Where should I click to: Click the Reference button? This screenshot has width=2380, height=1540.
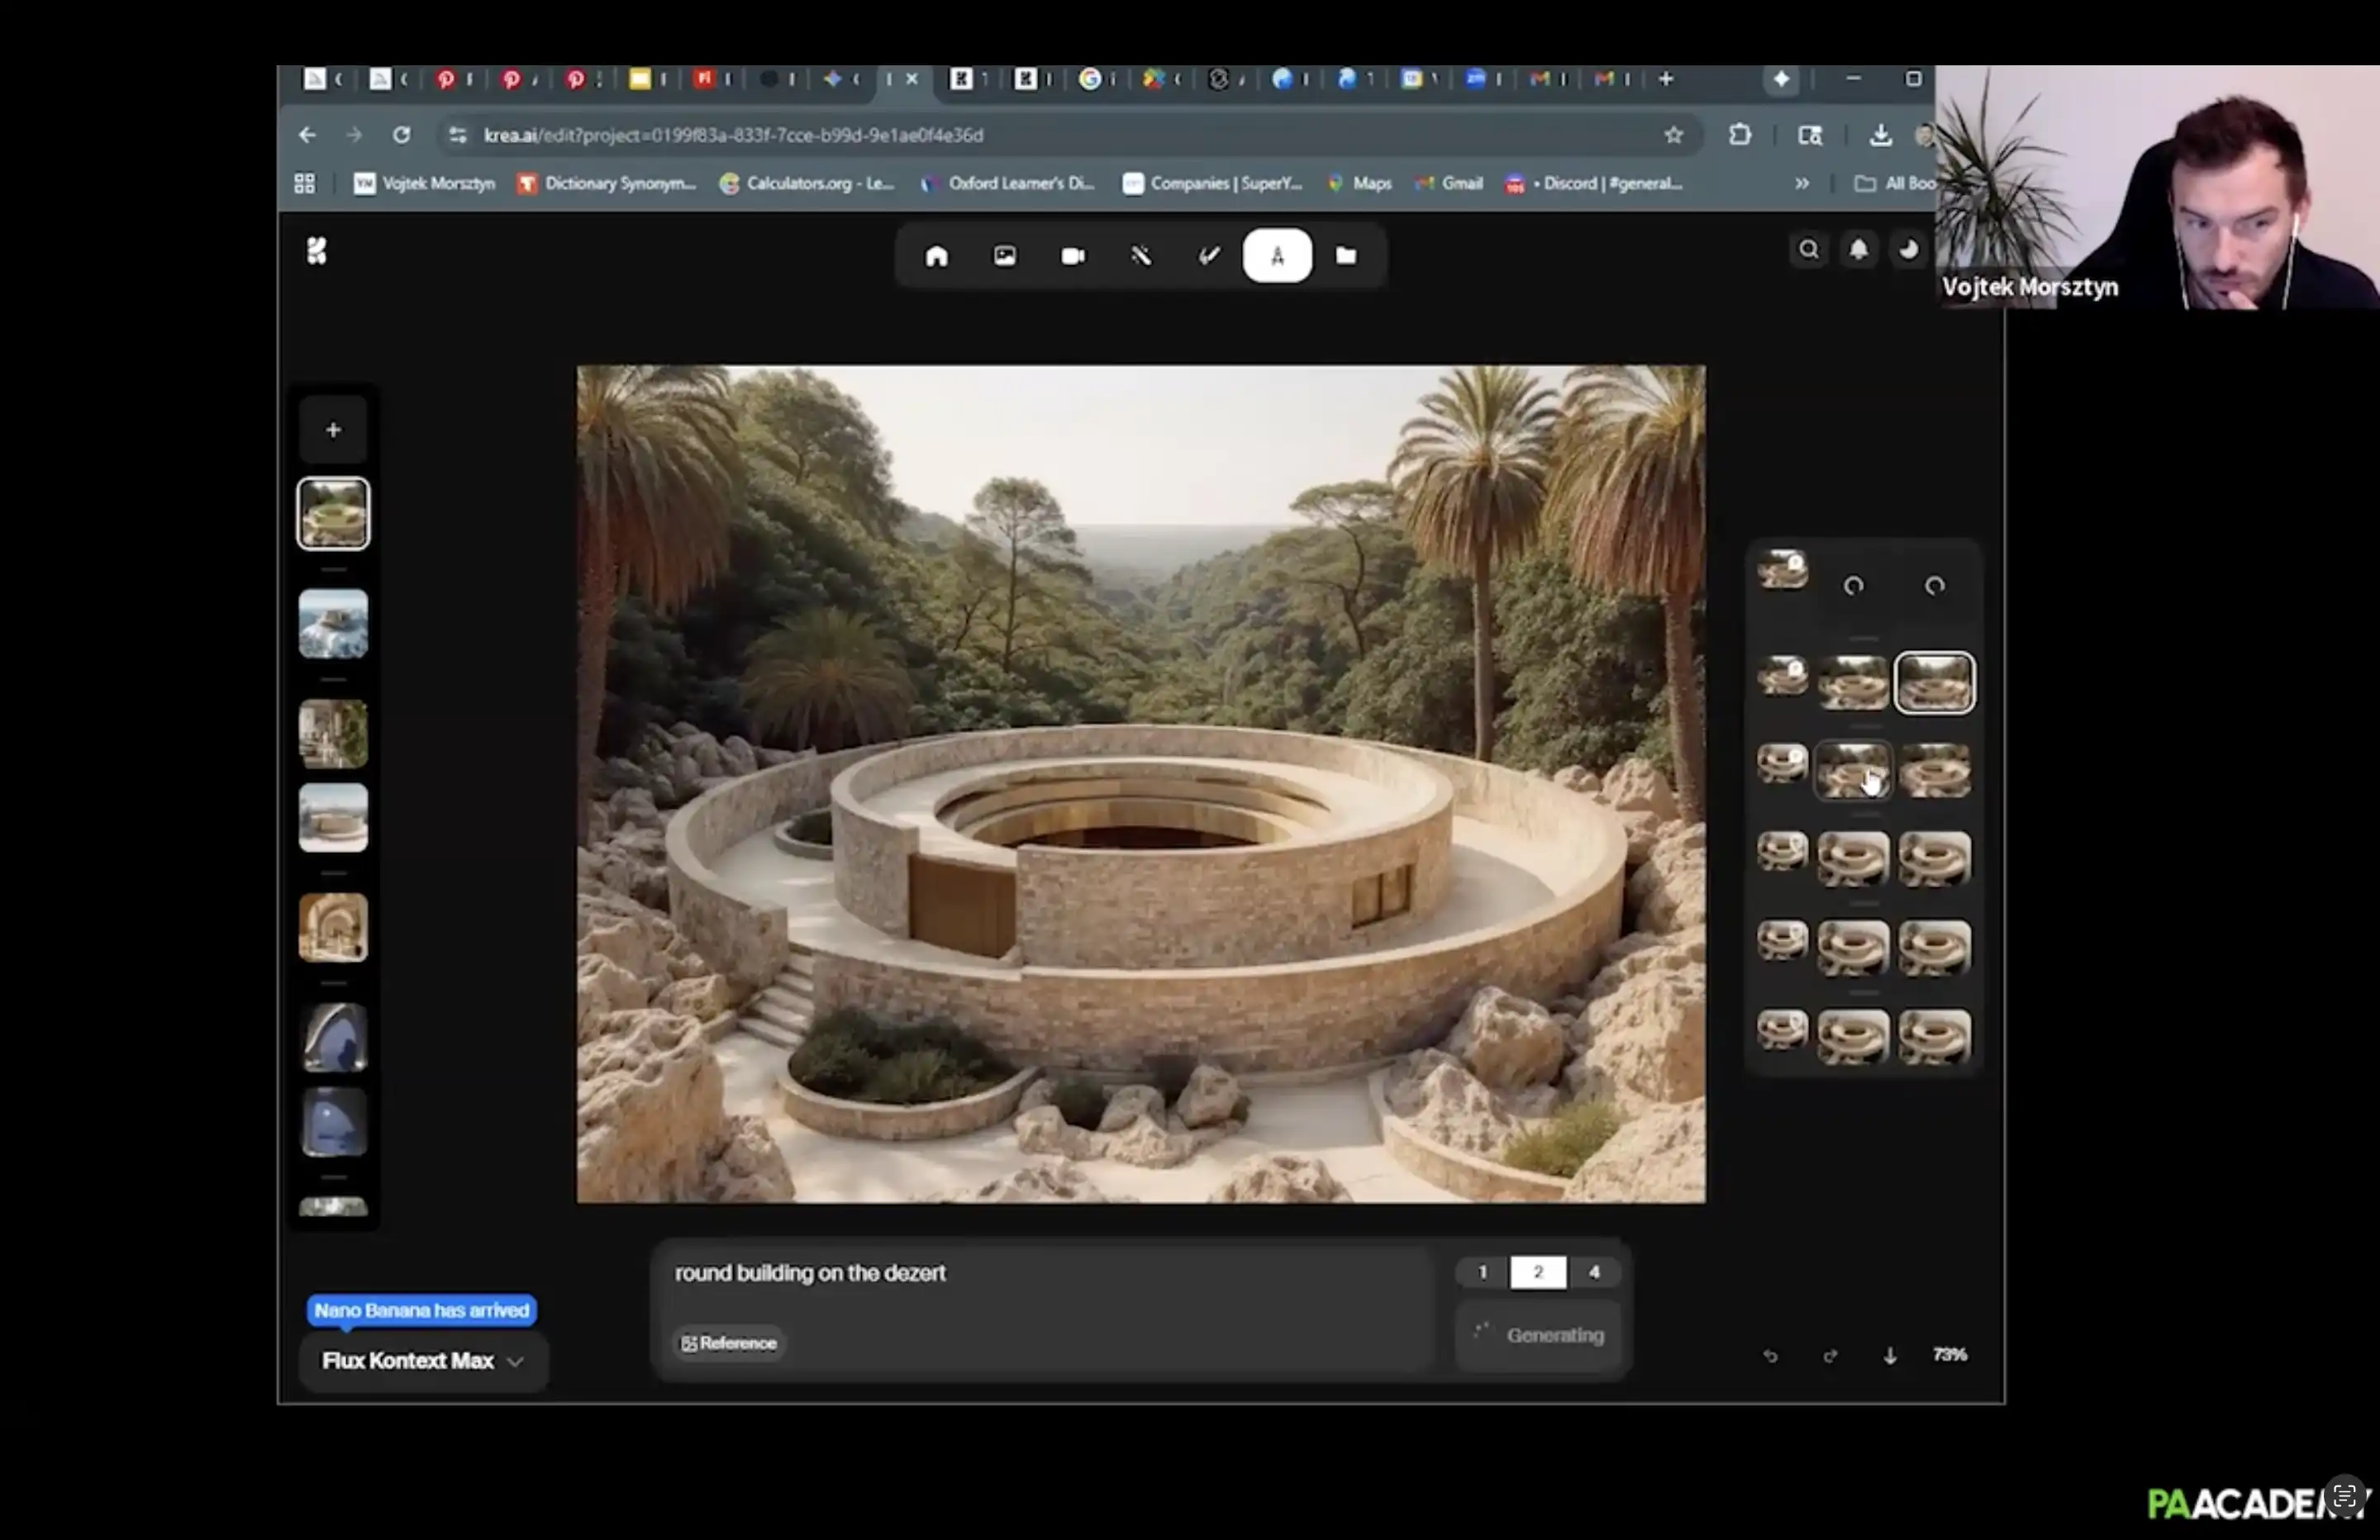[729, 1343]
